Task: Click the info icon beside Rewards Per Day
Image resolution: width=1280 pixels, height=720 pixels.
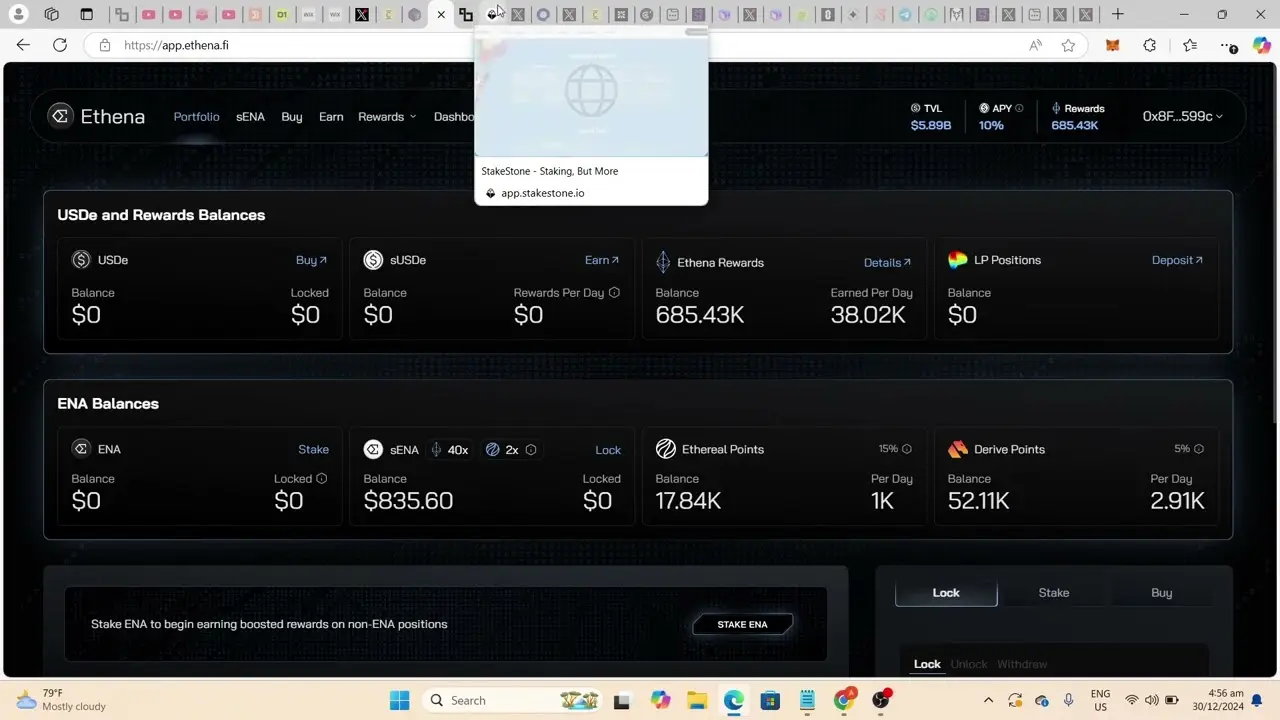Action: 614,293
